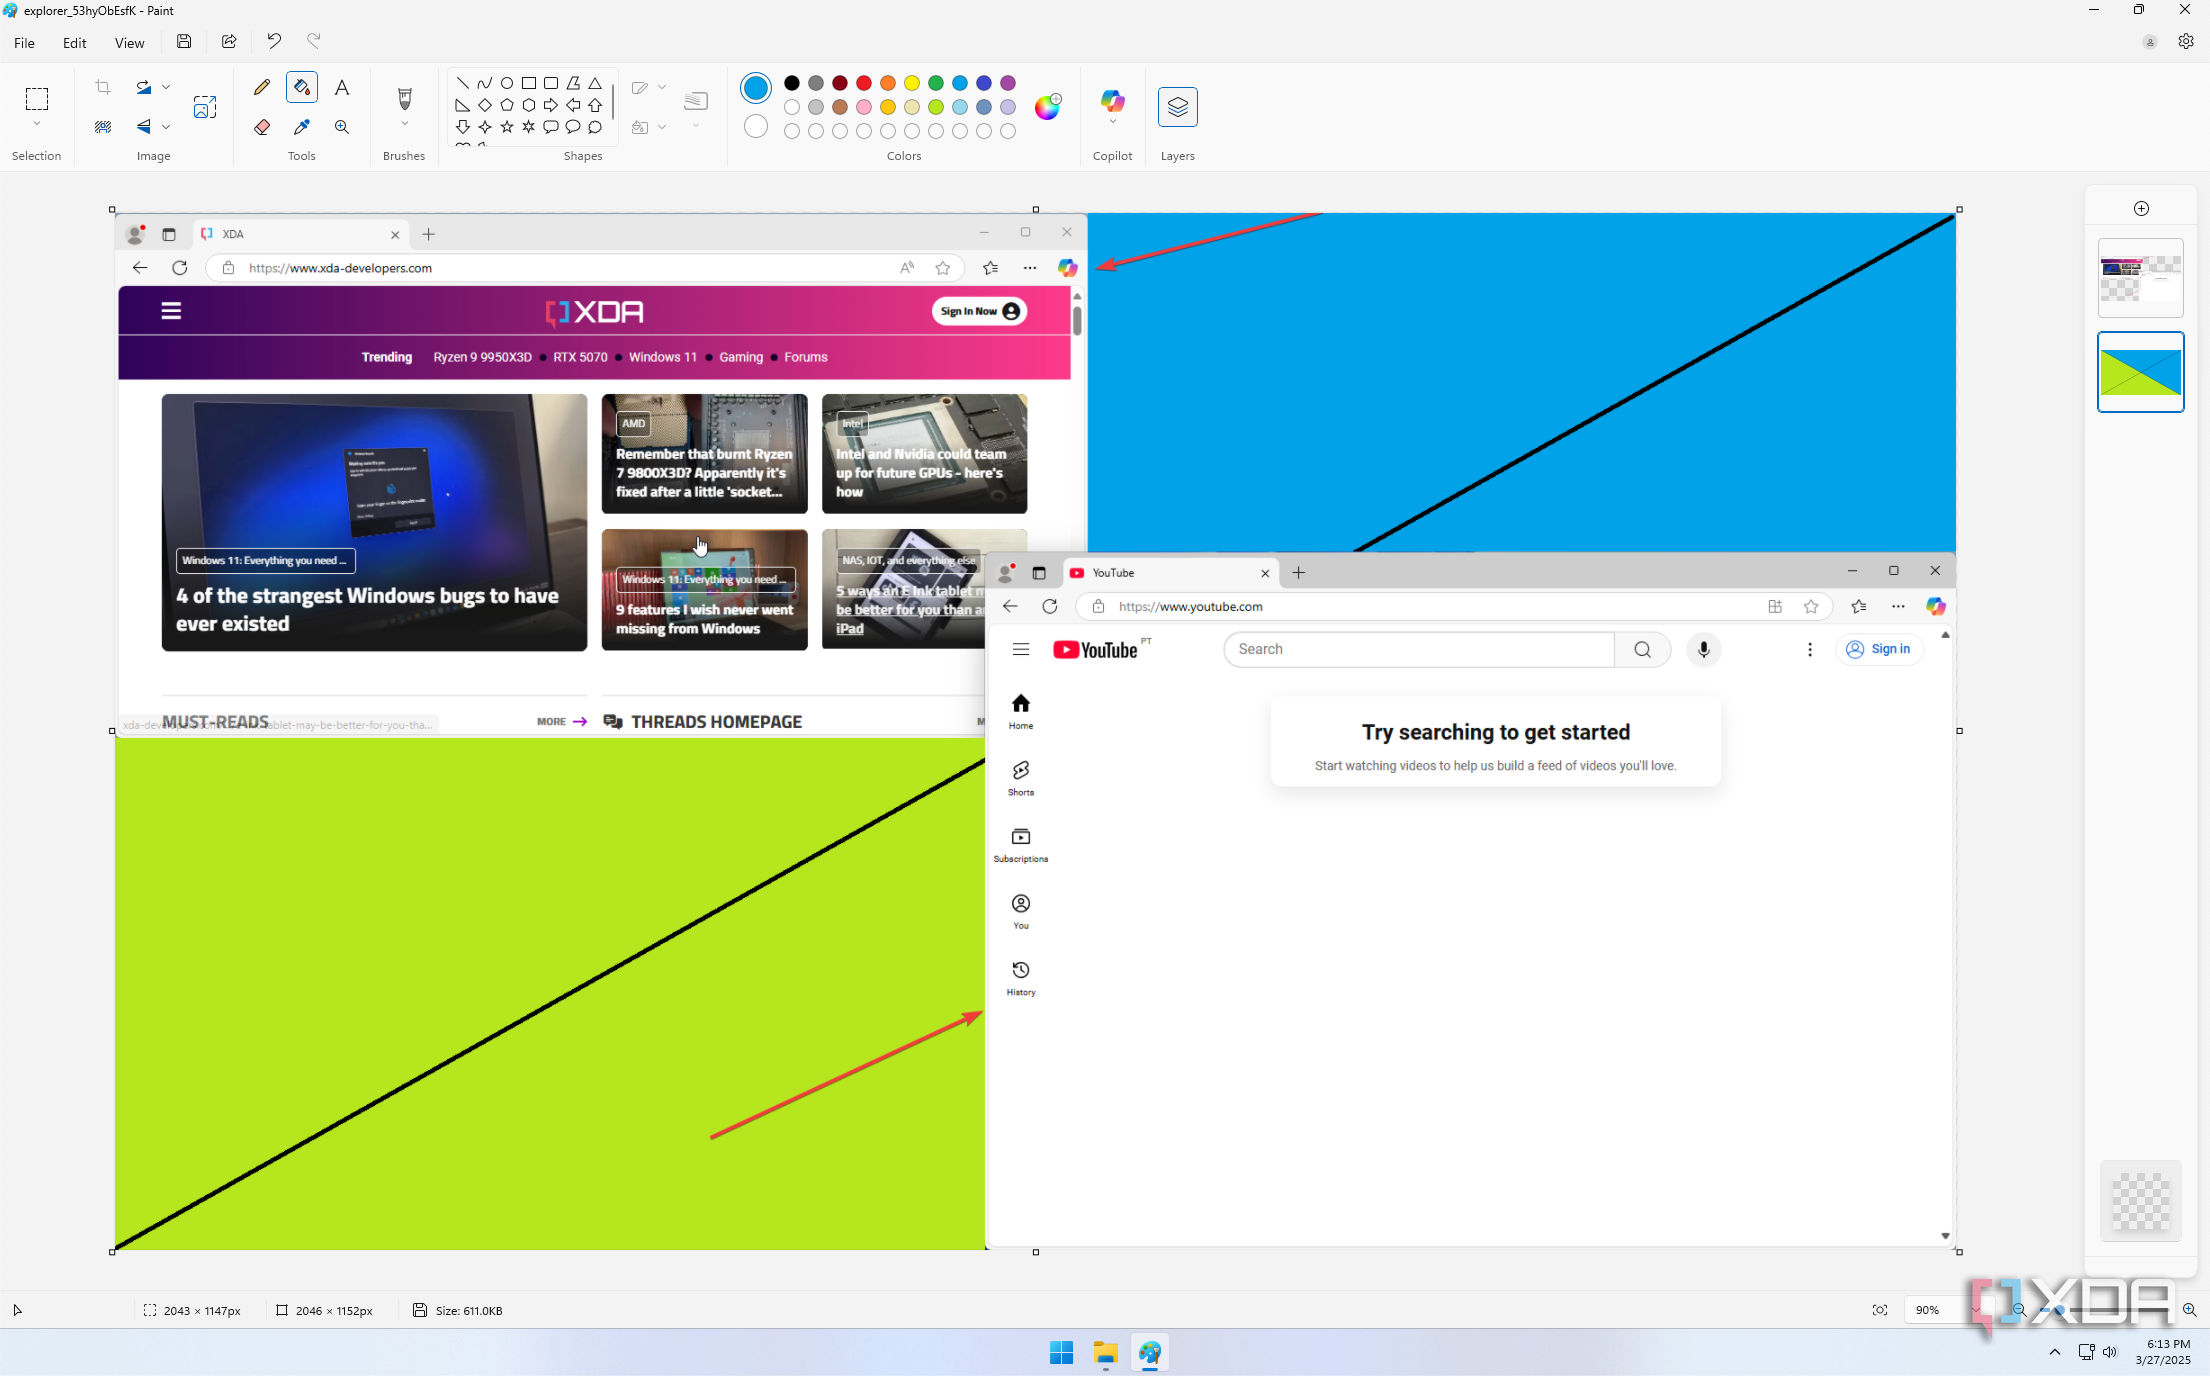Open Resize and skew
The image size is (2210, 1376).
pyautogui.click(x=205, y=107)
